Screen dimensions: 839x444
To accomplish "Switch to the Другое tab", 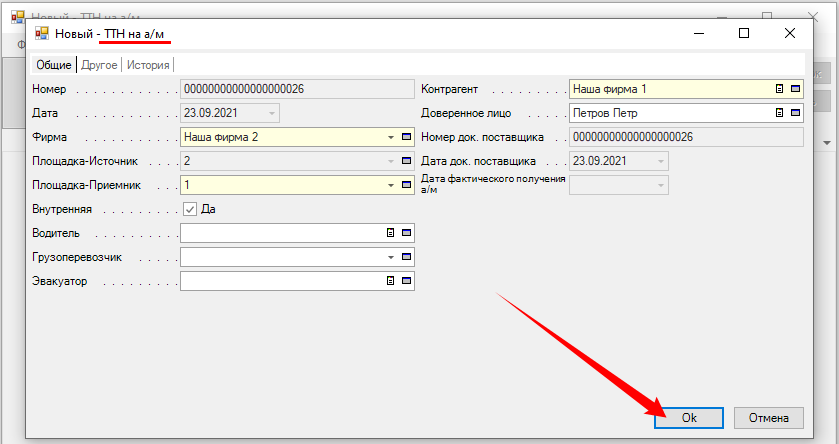I will (x=98, y=65).
